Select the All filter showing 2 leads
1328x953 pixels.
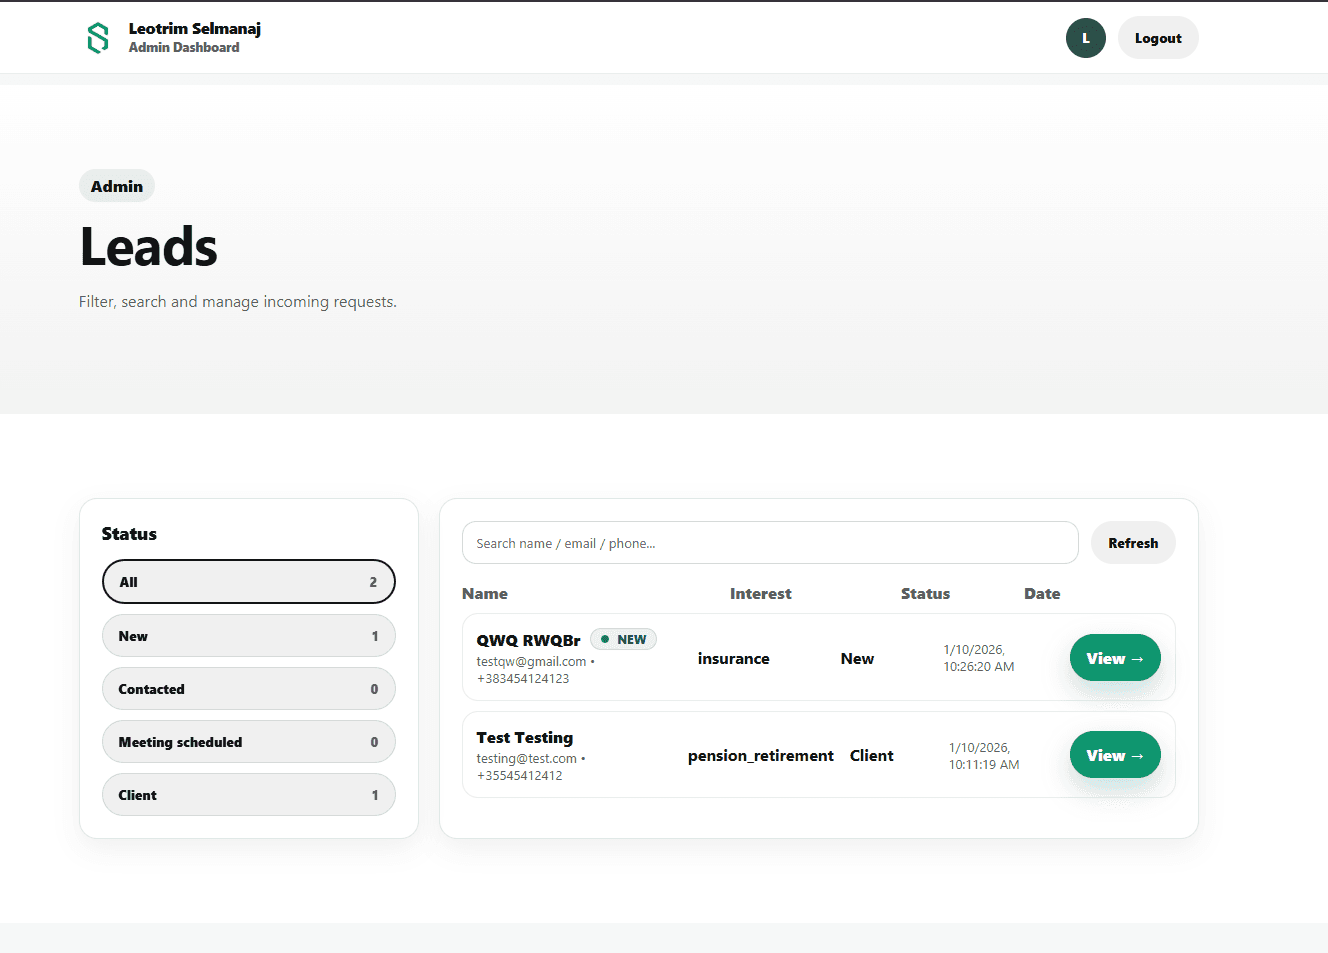[248, 581]
